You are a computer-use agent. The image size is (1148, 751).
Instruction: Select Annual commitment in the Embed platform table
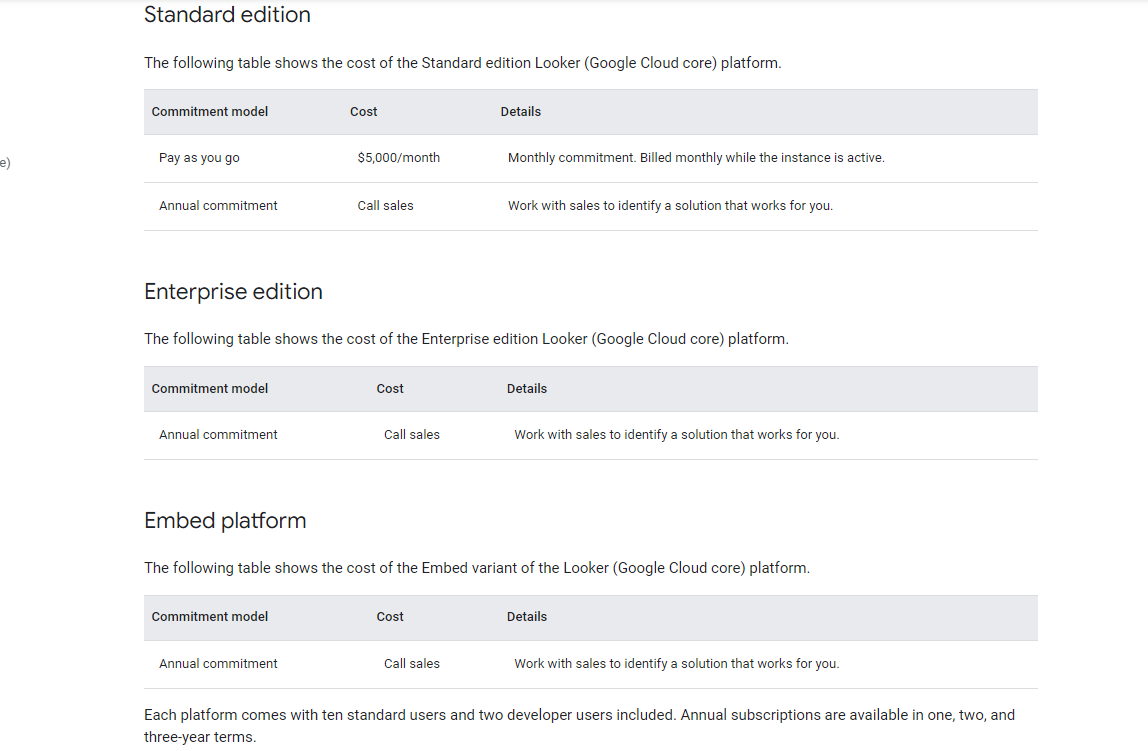218,663
